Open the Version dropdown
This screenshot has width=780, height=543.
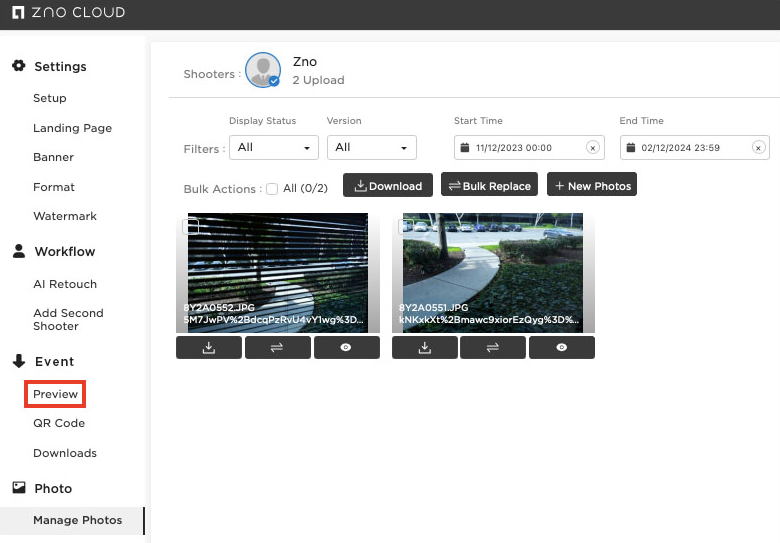tap(372, 148)
